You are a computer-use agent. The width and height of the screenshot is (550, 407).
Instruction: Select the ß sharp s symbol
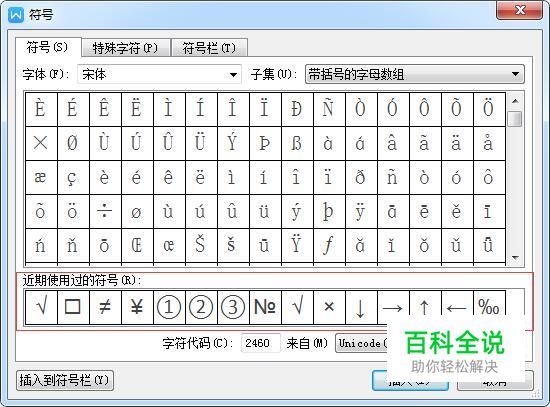[297, 143]
